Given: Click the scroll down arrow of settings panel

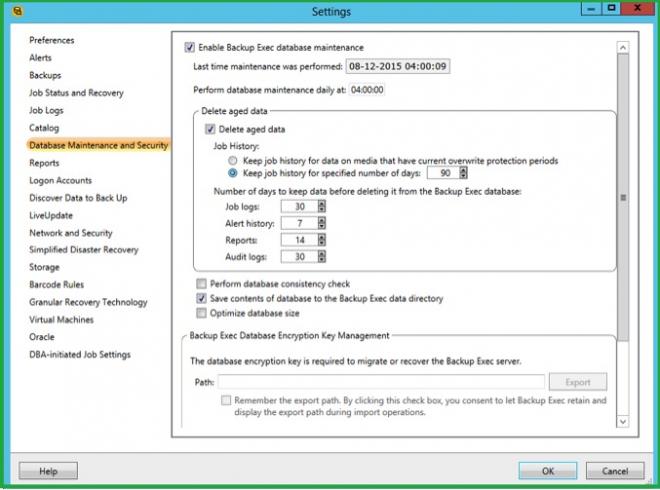Looking at the screenshot, I should click(x=623, y=421).
